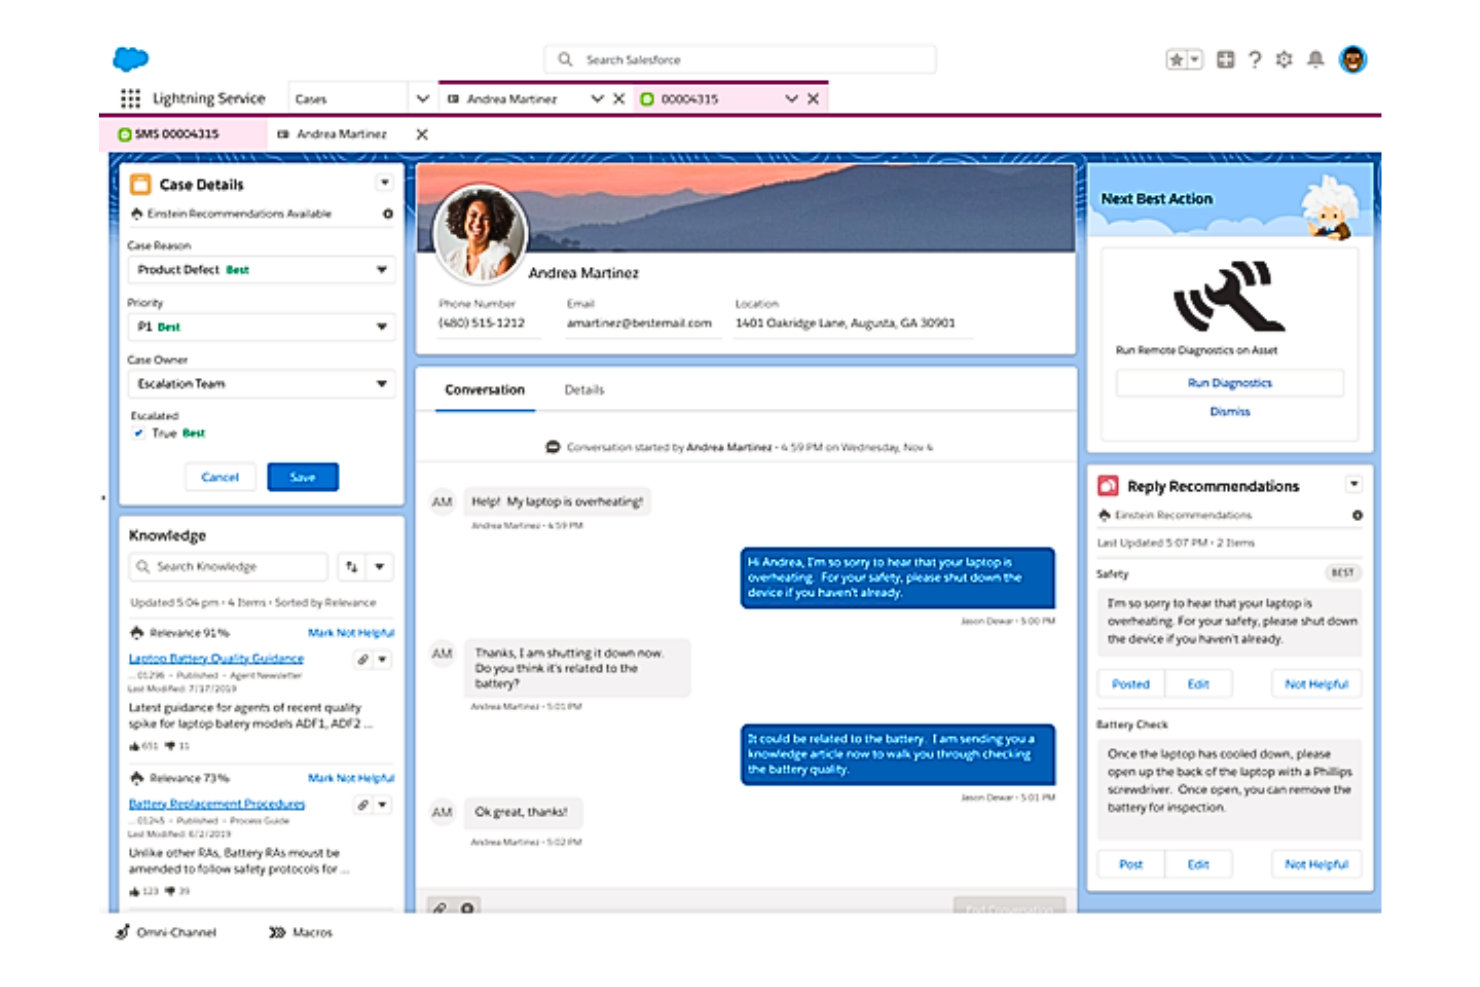The image size is (1480, 987).
Task: Open the Case Owner Escalation Team dropdown
Action: [x=262, y=384]
